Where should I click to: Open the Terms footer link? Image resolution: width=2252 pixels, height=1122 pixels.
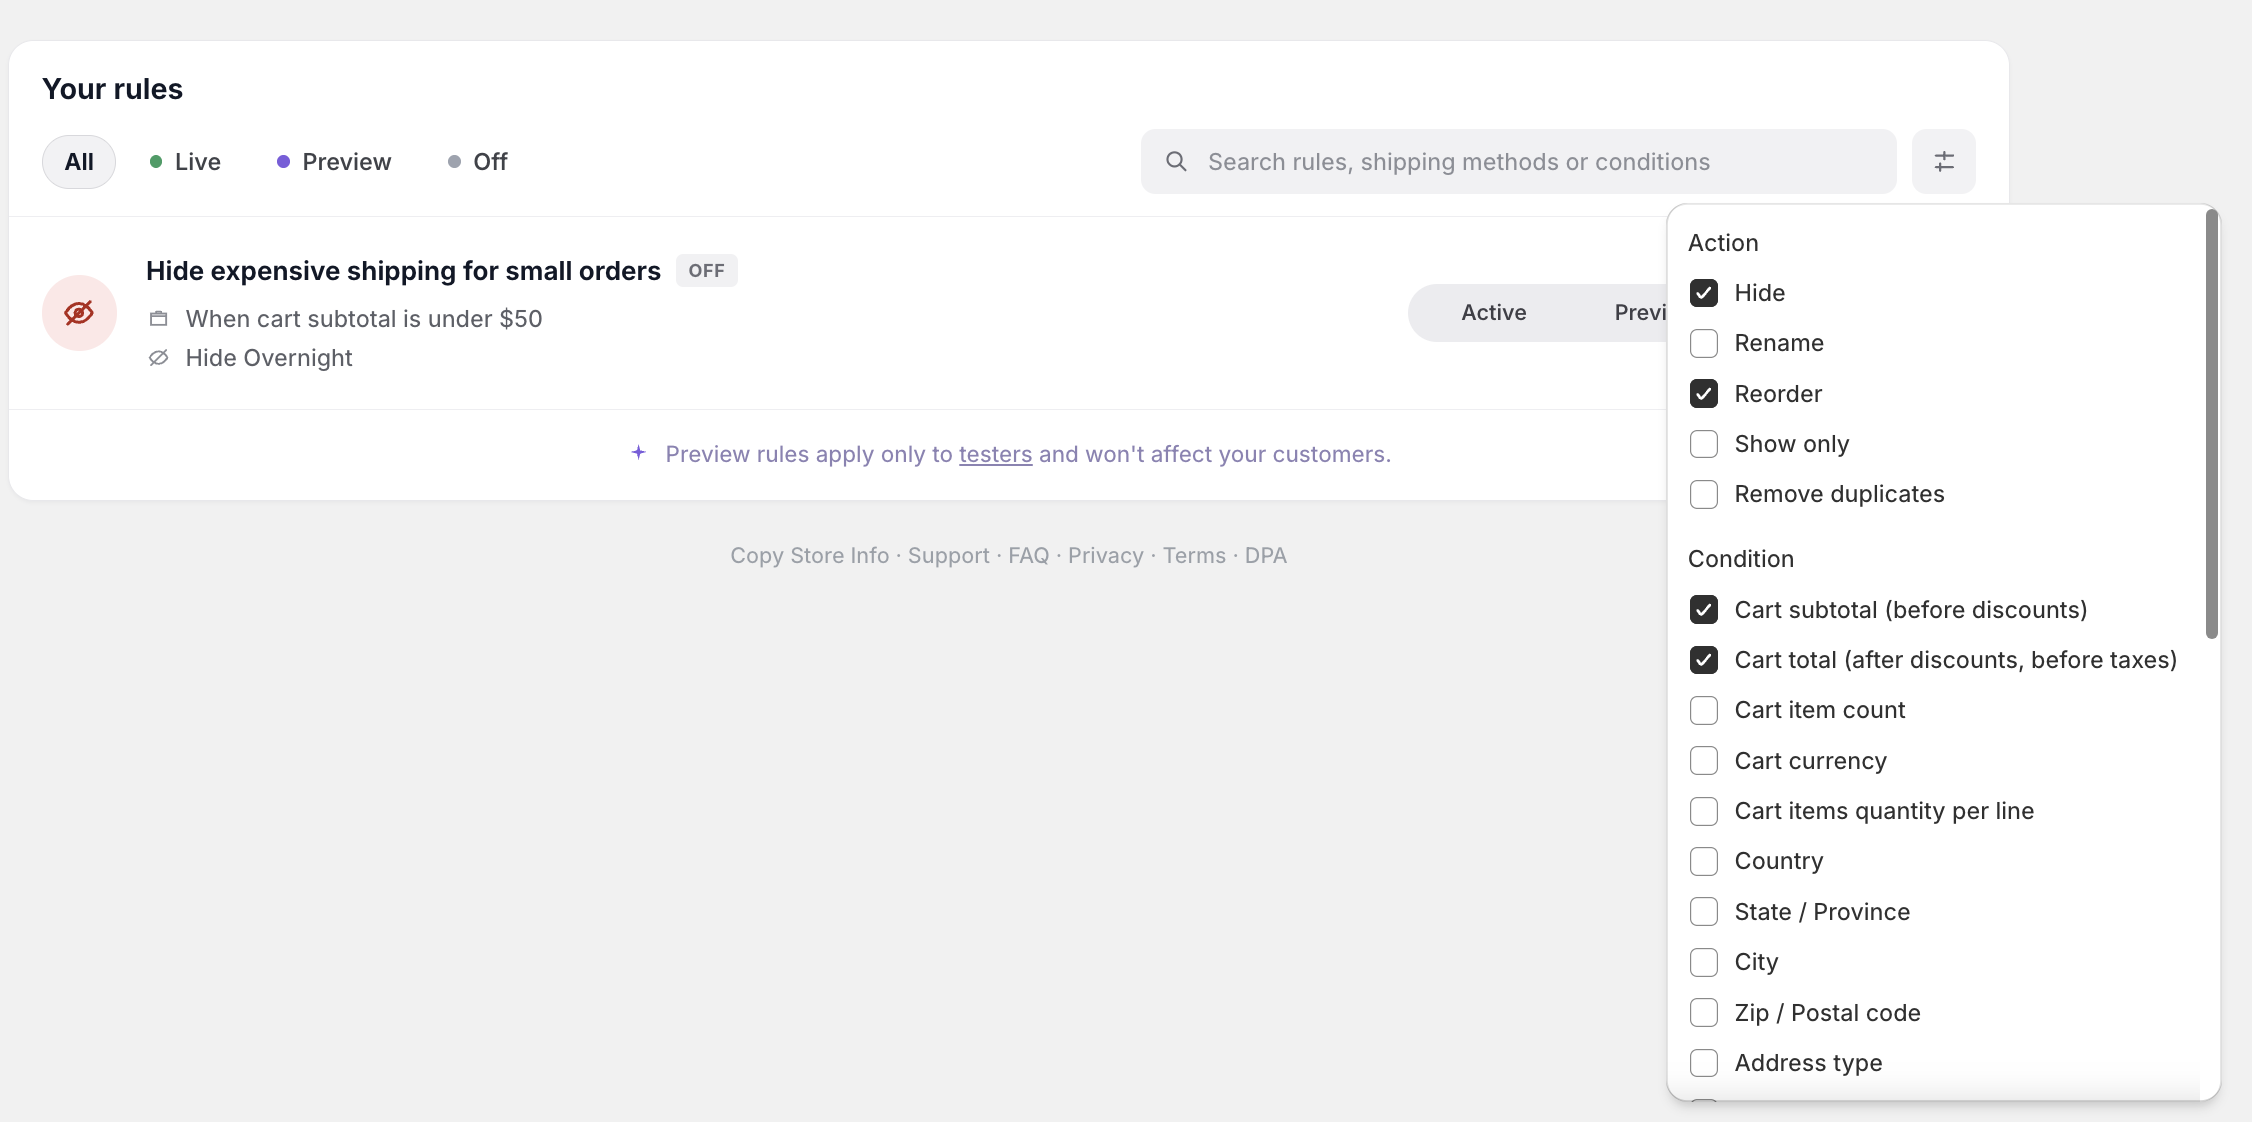pos(1194,556)
